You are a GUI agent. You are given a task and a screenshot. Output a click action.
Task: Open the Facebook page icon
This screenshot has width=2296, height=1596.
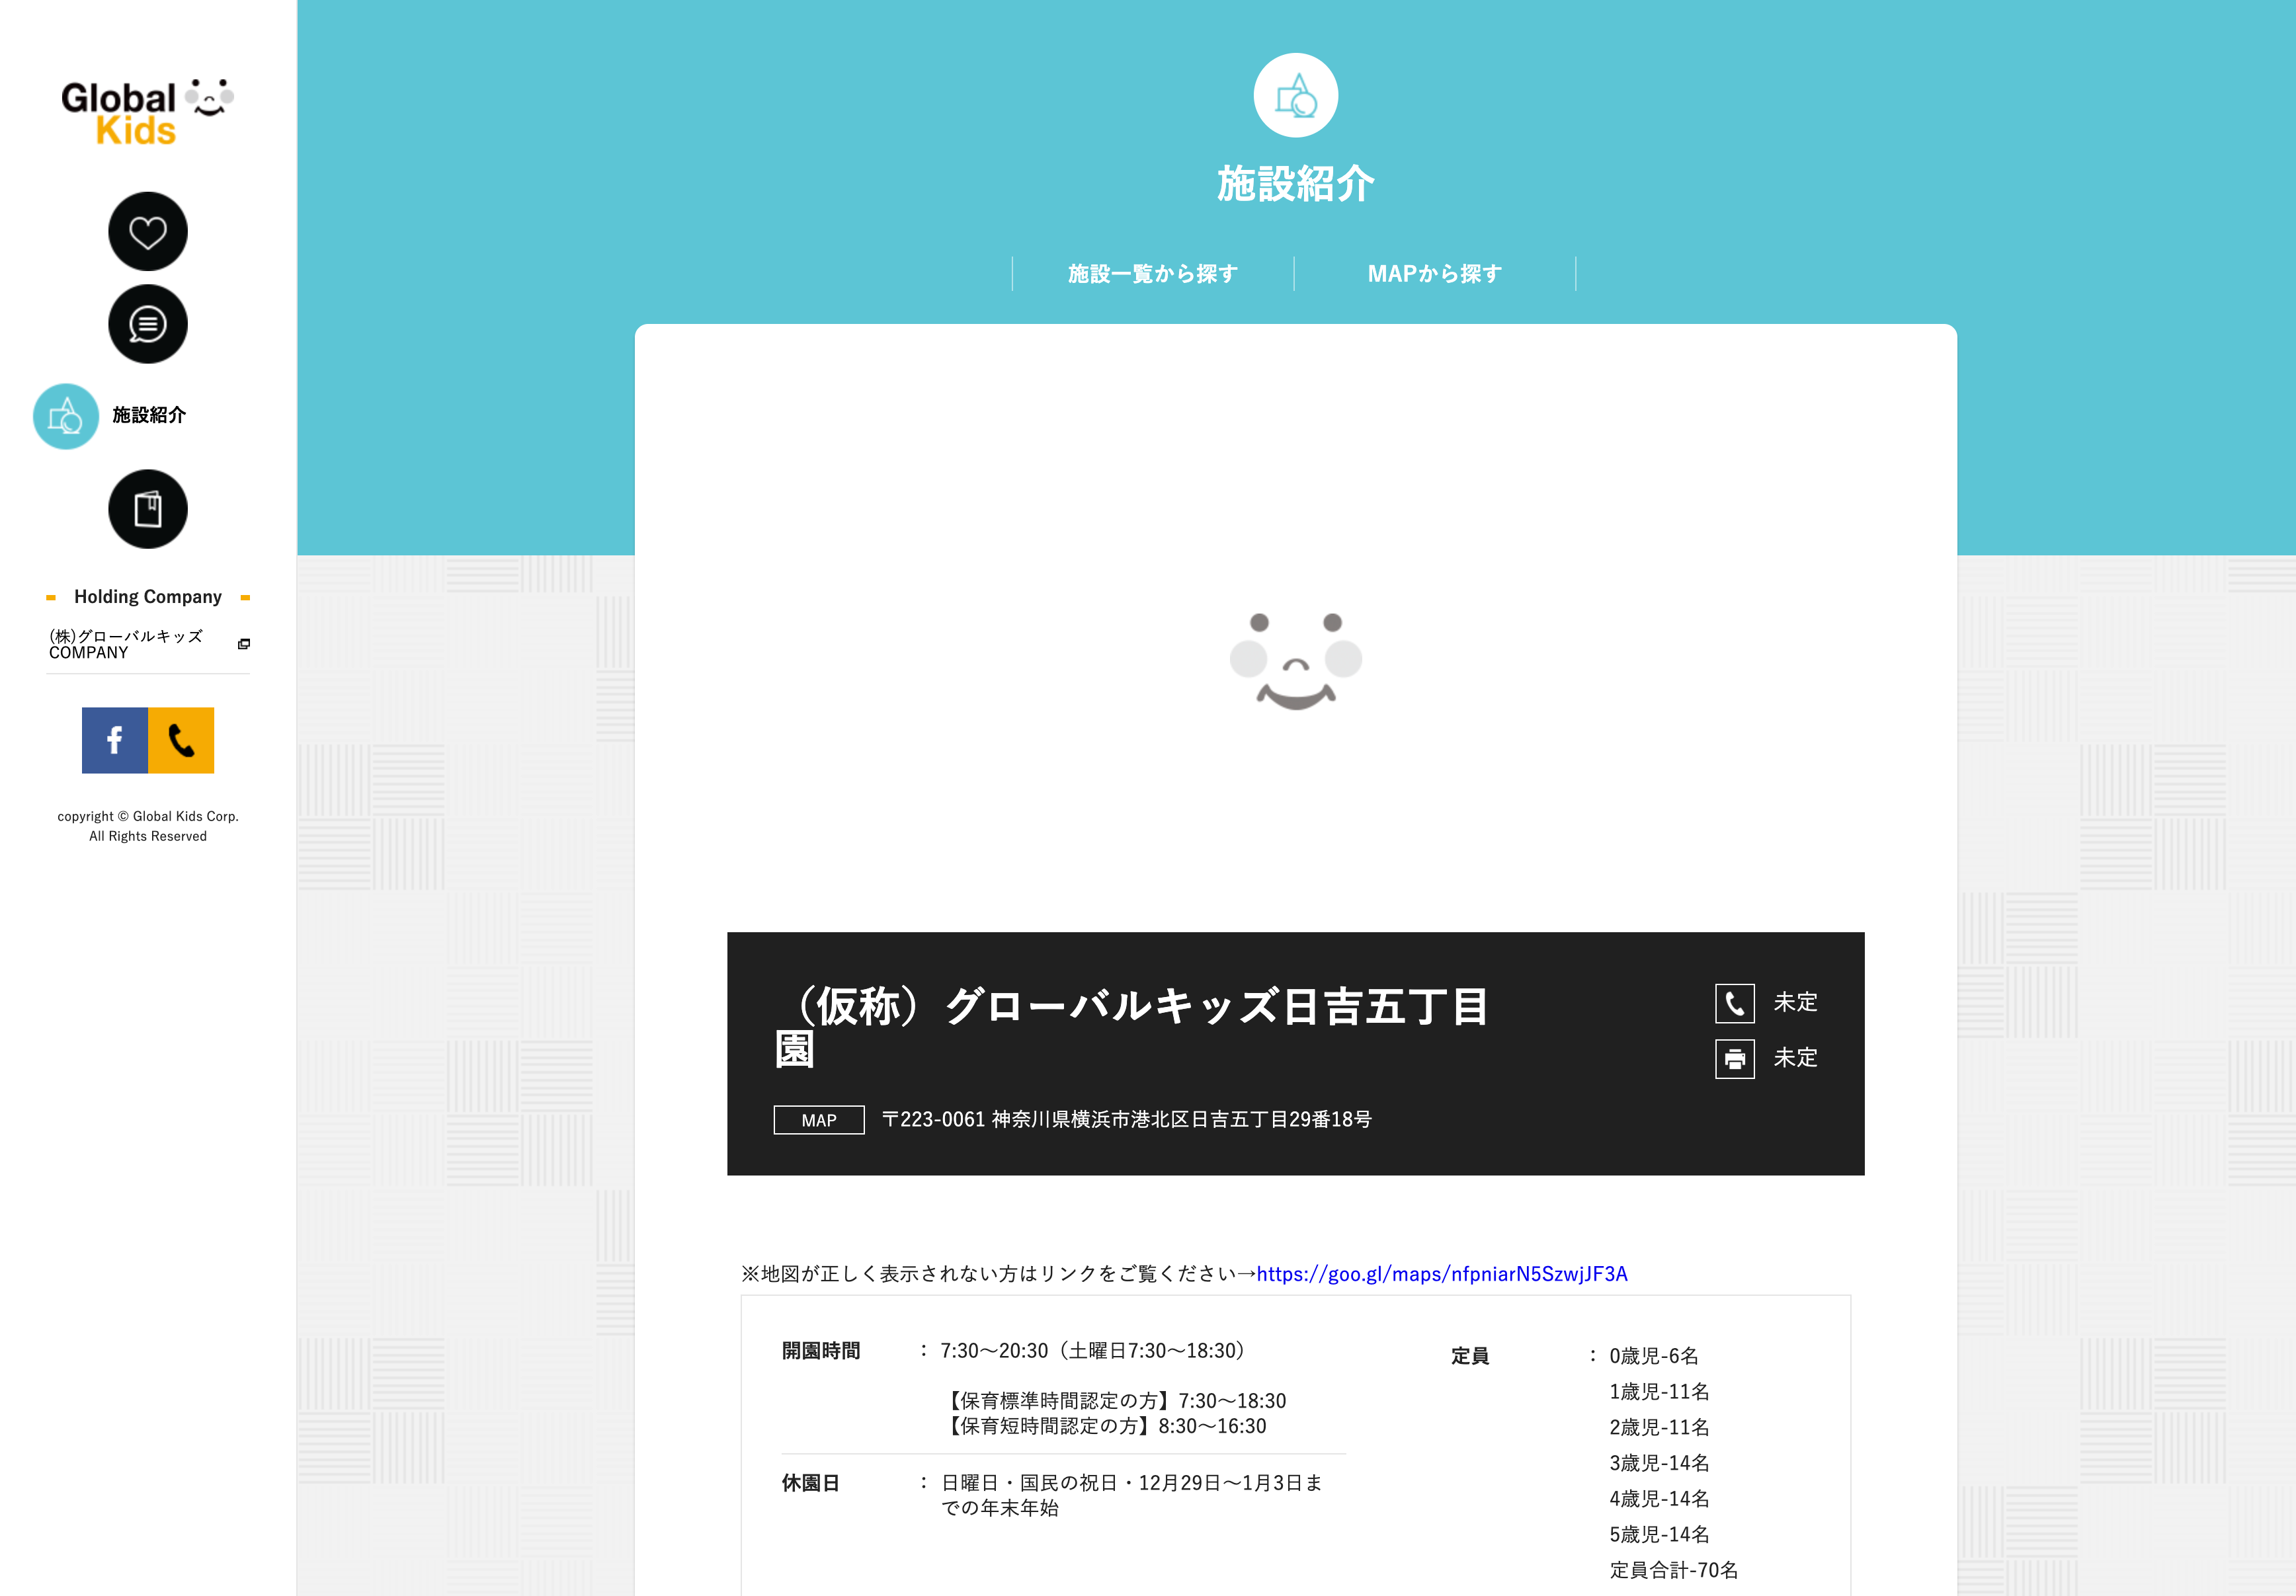115,740
